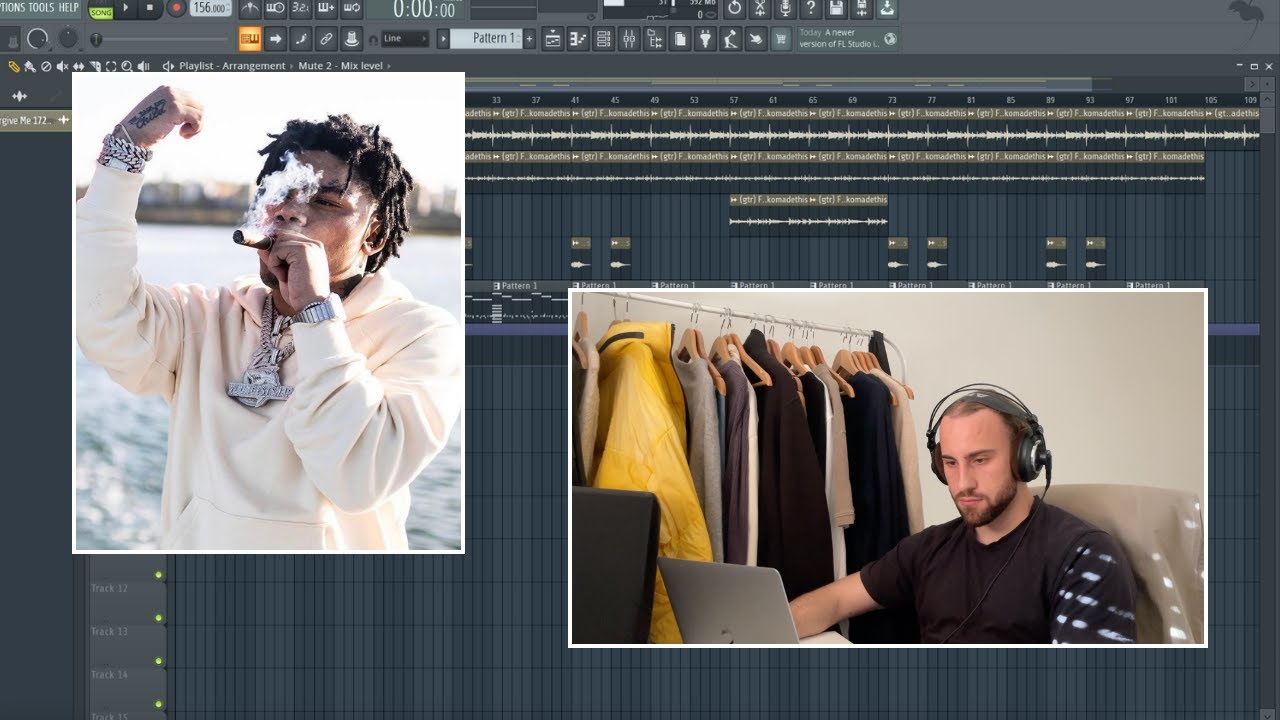Image resolution: width=1280 pixels, height=720 pixels.
Task: Click the song position slider handle
Action: click(96, 39)
